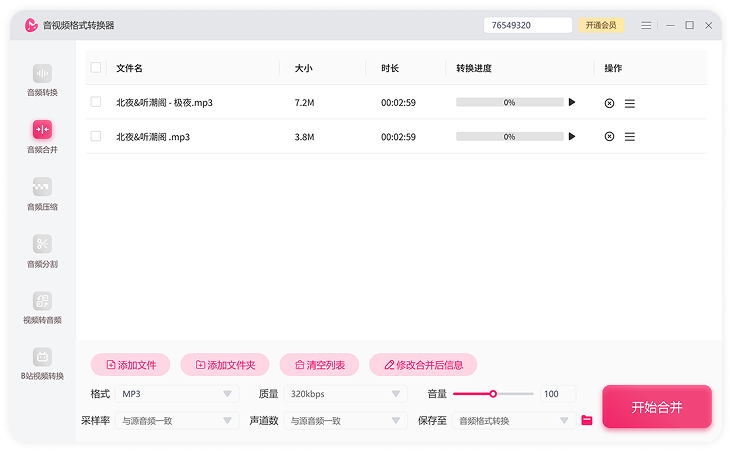Click the 开始合并 button
Image resolution: width=732 pixels, height=452 pixels.
pos(656,407)
